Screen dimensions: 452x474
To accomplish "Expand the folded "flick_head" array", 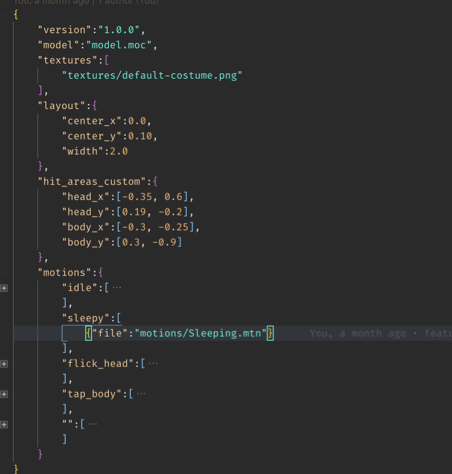I will (4, 364).
